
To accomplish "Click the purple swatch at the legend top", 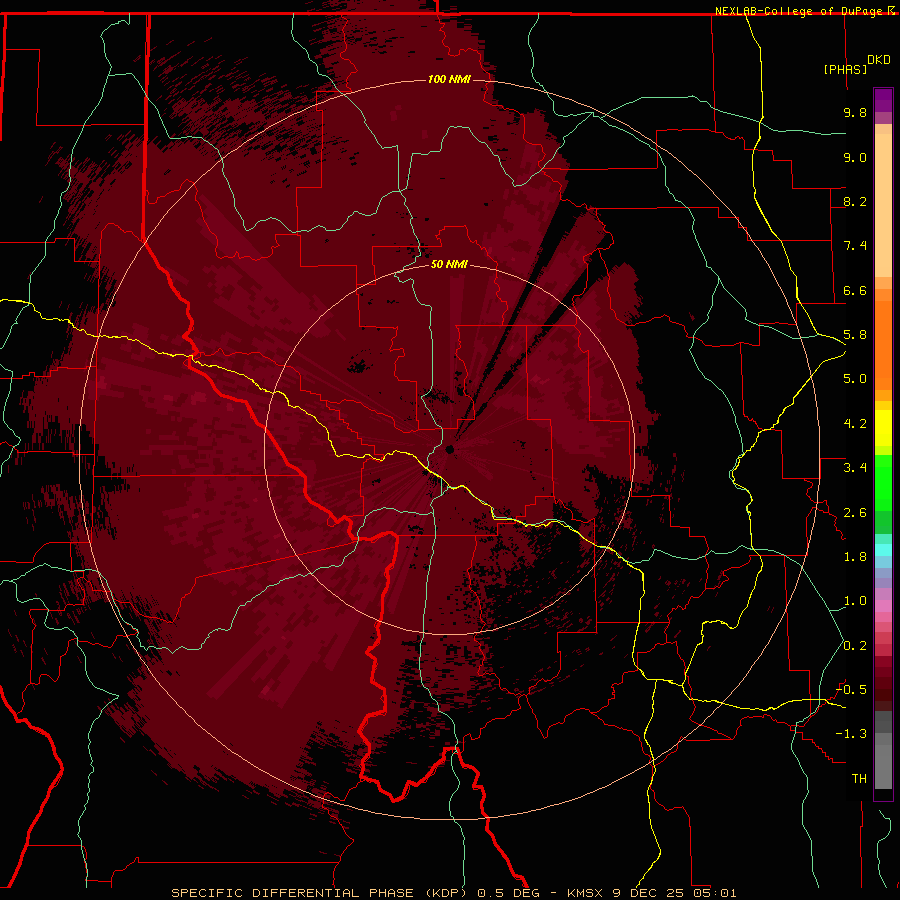I will click(883, 100).
